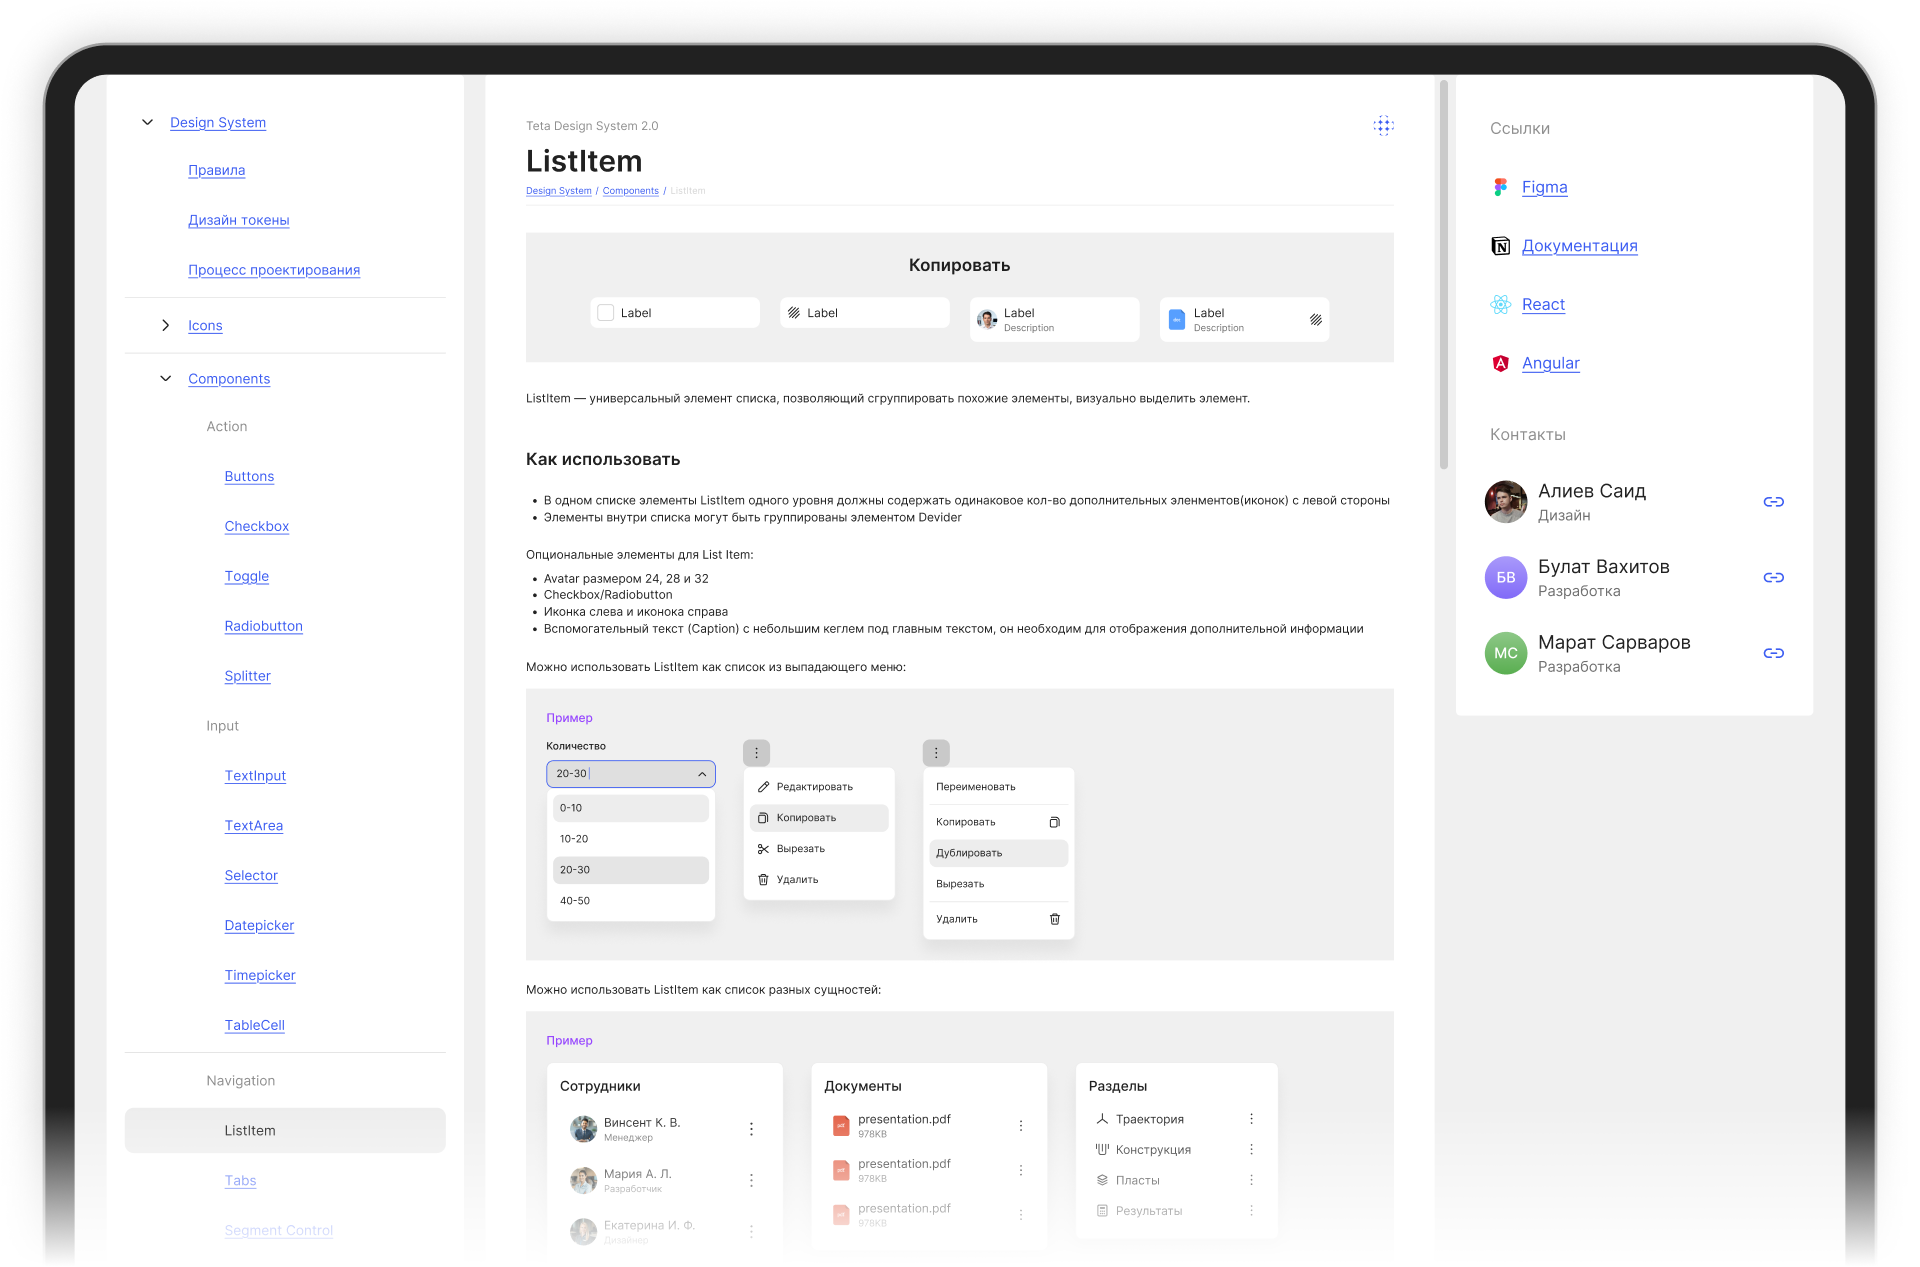The image size is (1920, 1267).
Task: Click the Components breadcrumb link
Action: pyautogui.click(x=631, y=191)
